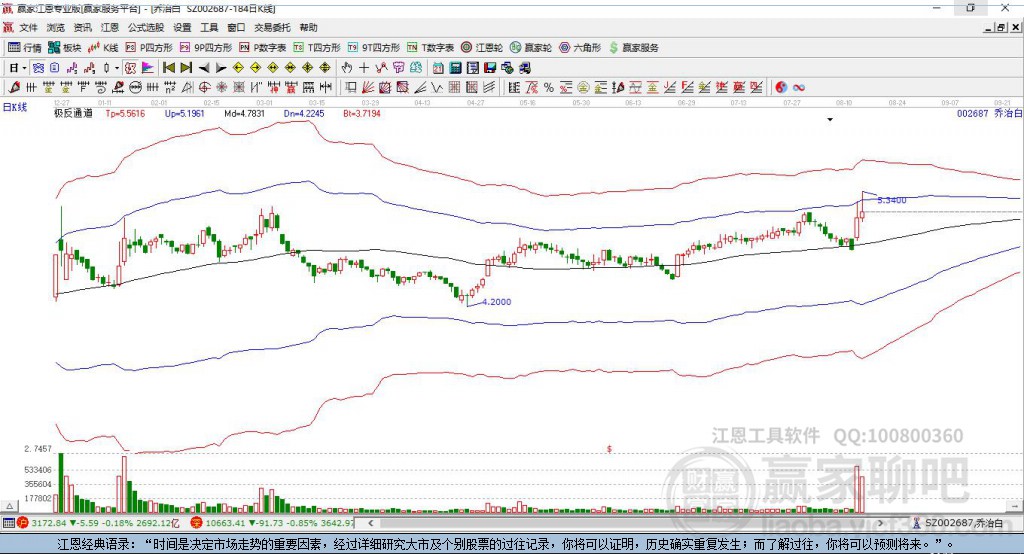Select the crosshair cursor tool
The height and width of the screenshot is (554, 1024).
[x=364, y=68]
